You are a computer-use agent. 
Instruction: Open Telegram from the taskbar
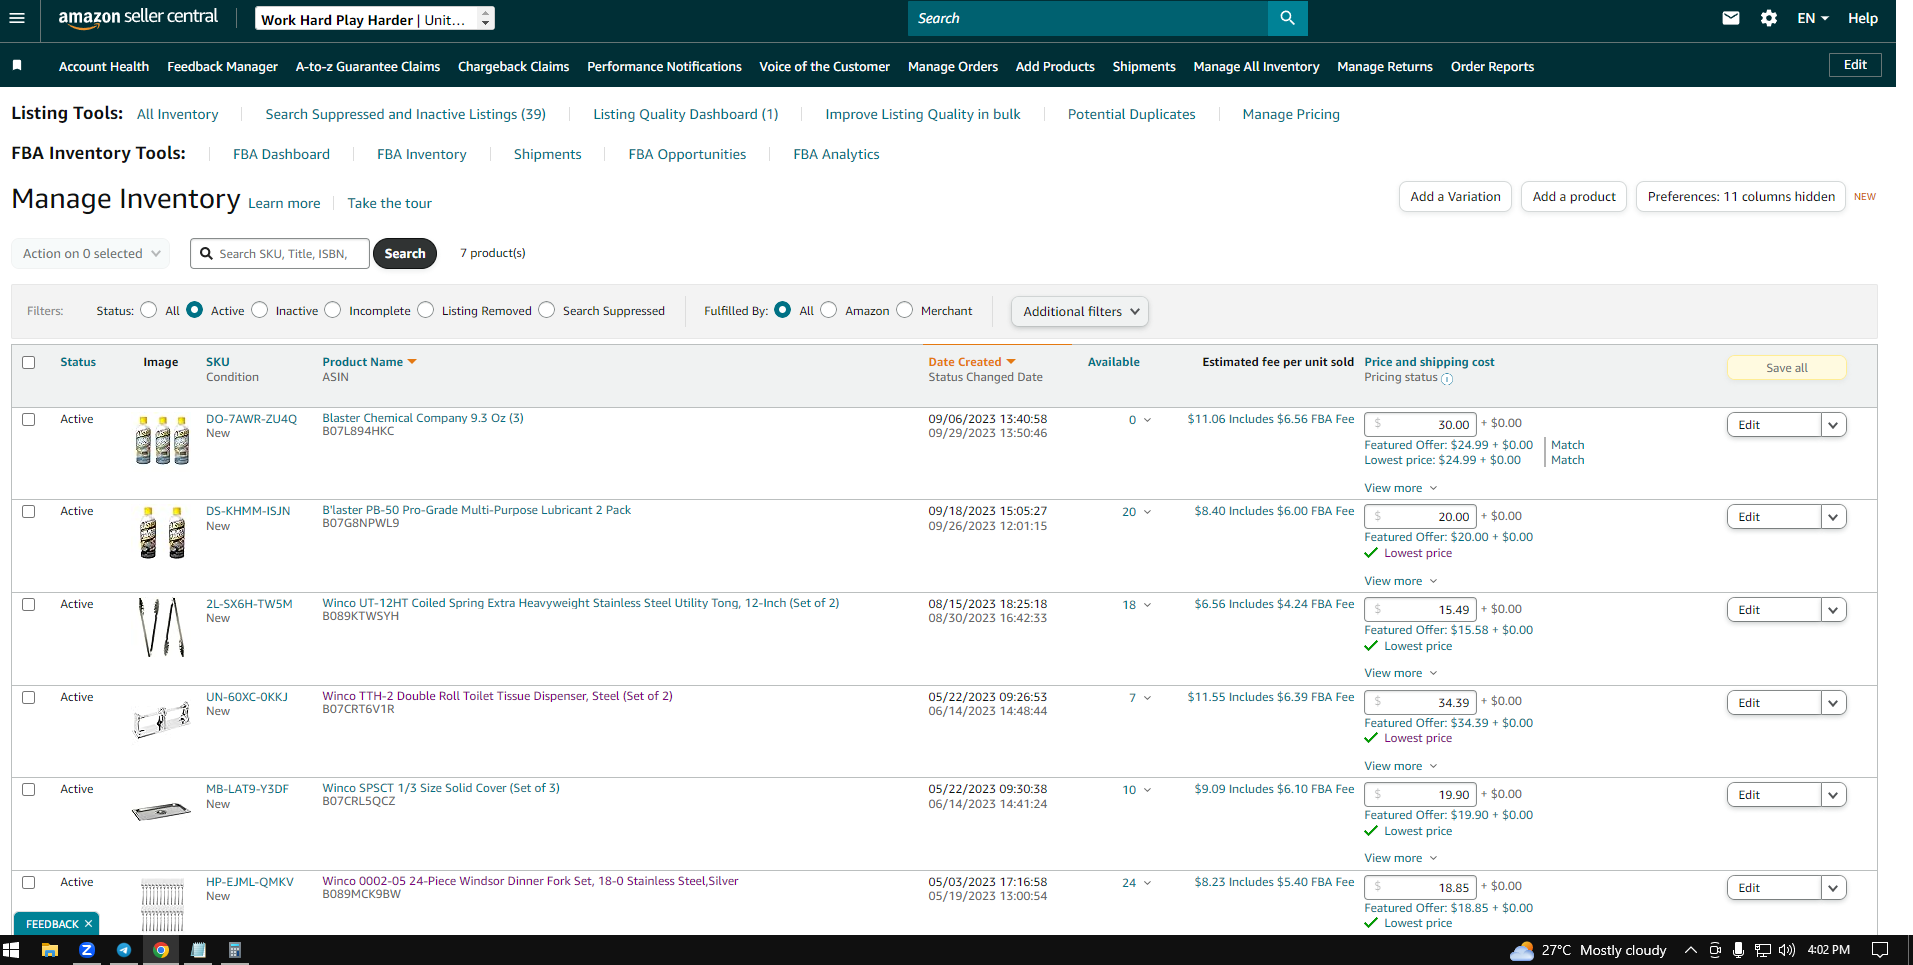point(124,950)
